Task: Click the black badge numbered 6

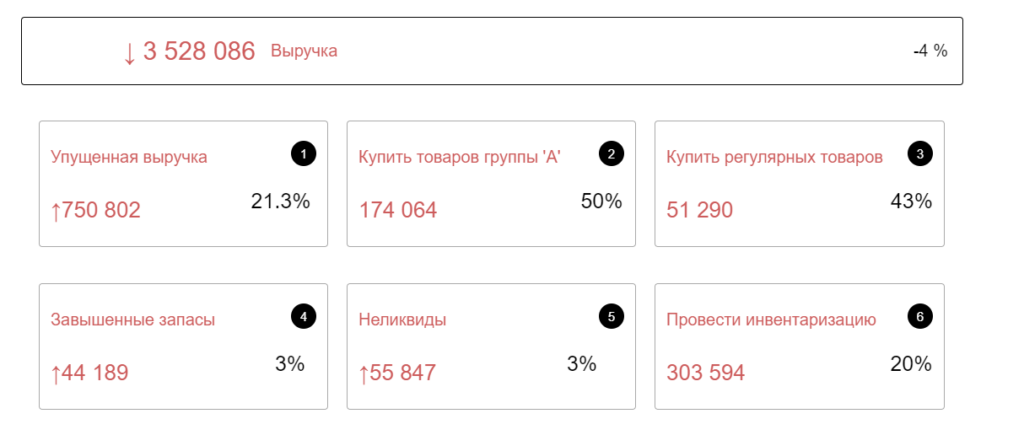Action: tap(919, 317)
